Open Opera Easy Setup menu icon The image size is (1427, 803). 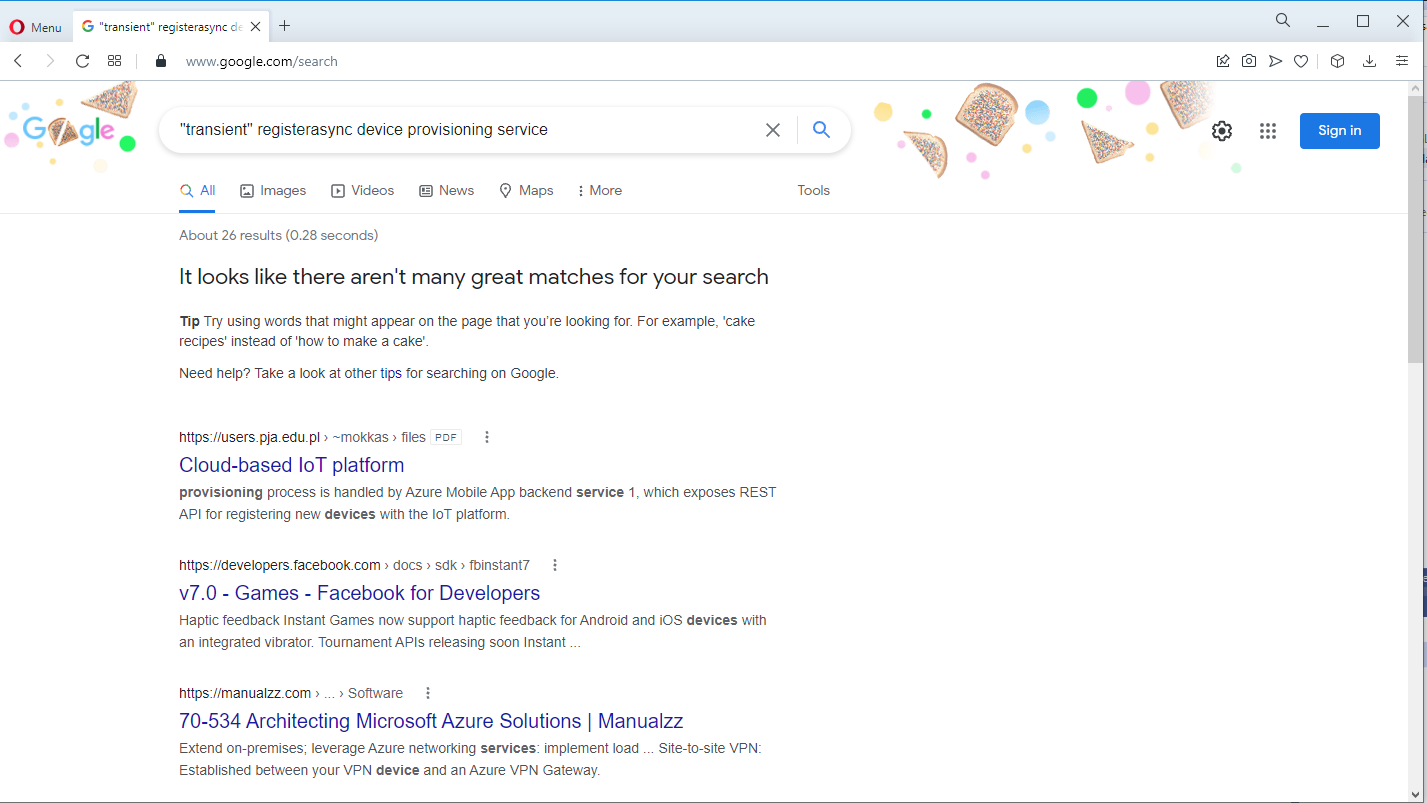pos(1402,61)
